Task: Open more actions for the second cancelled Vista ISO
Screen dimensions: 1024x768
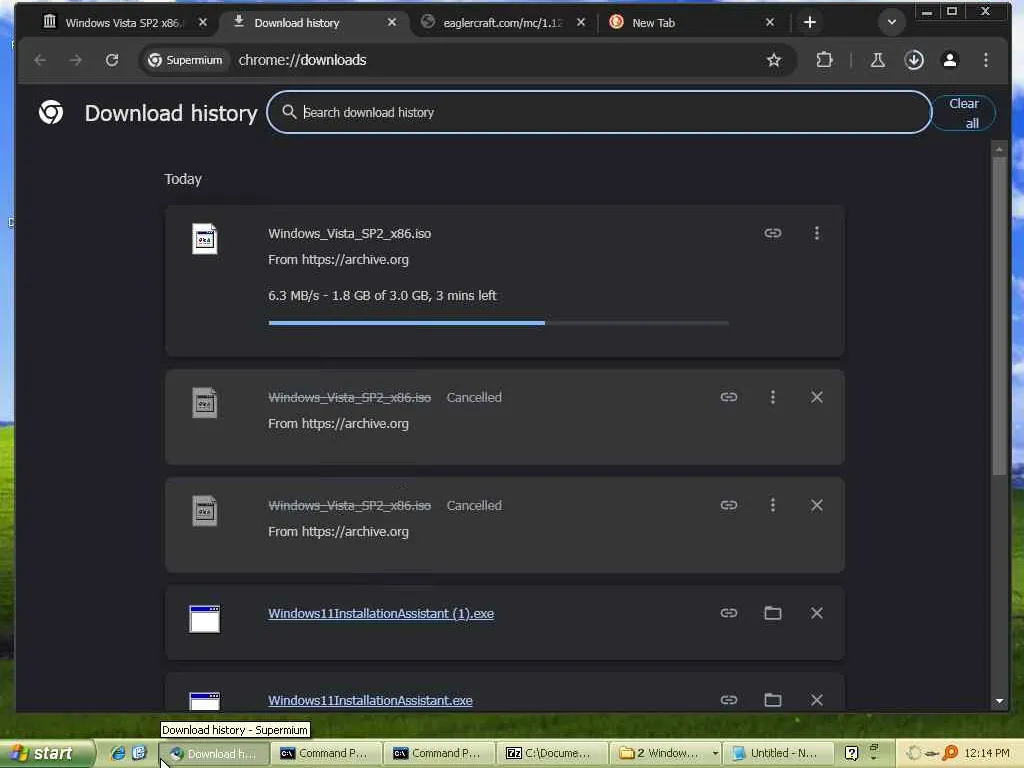Action: click(x=773, y=505)
